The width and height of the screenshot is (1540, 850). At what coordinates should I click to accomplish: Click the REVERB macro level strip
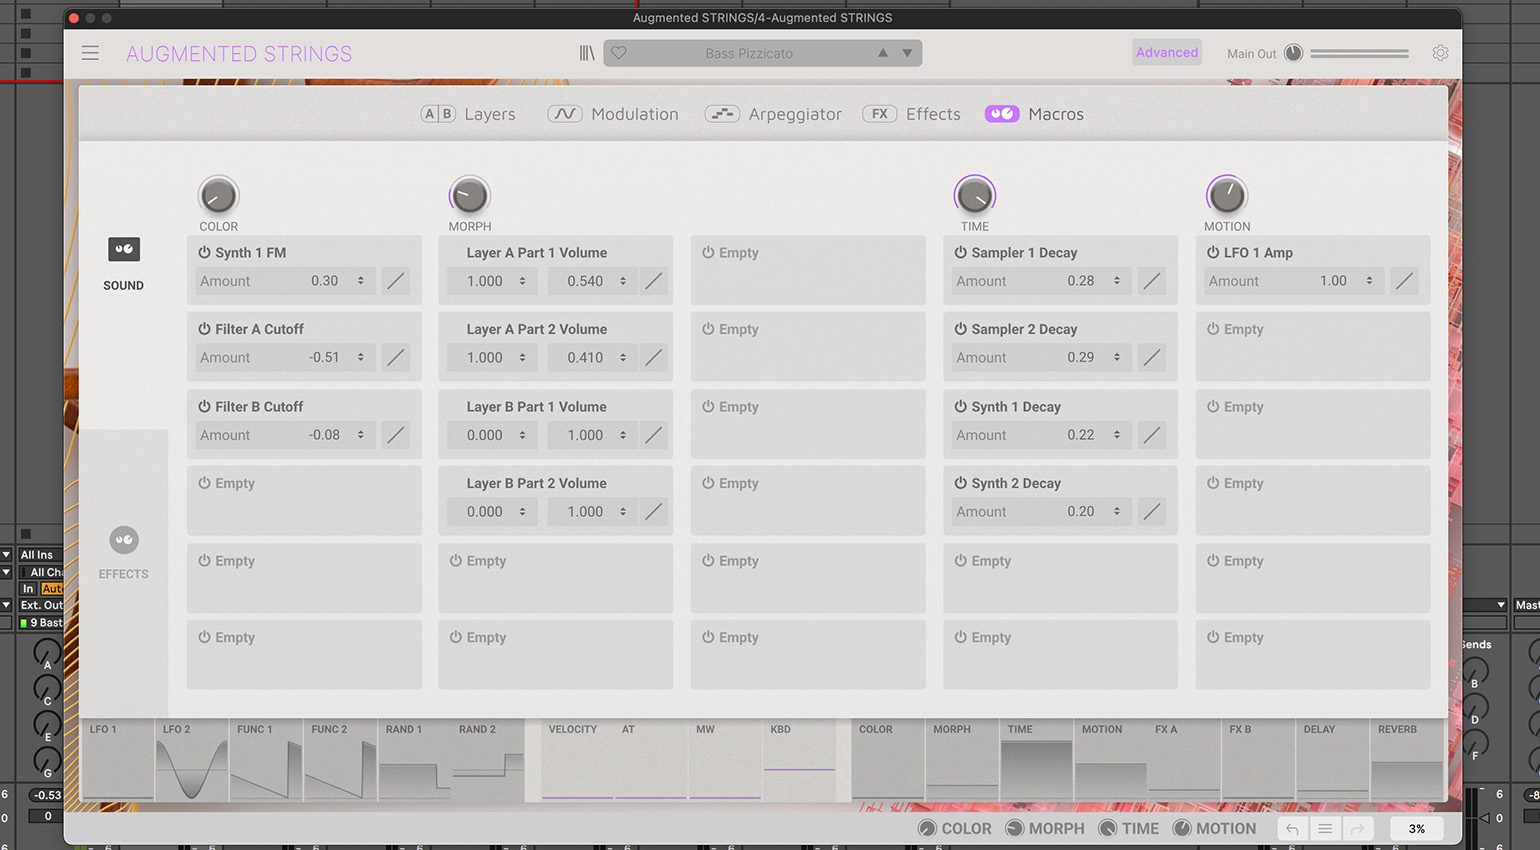(1408, 760)
